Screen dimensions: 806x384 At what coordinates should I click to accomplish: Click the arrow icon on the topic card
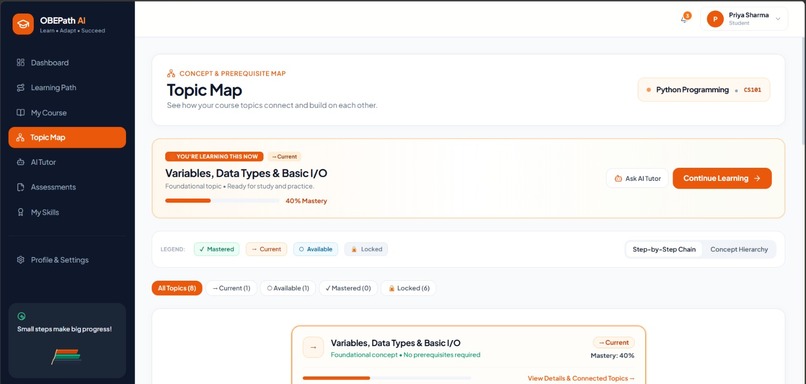313,348
